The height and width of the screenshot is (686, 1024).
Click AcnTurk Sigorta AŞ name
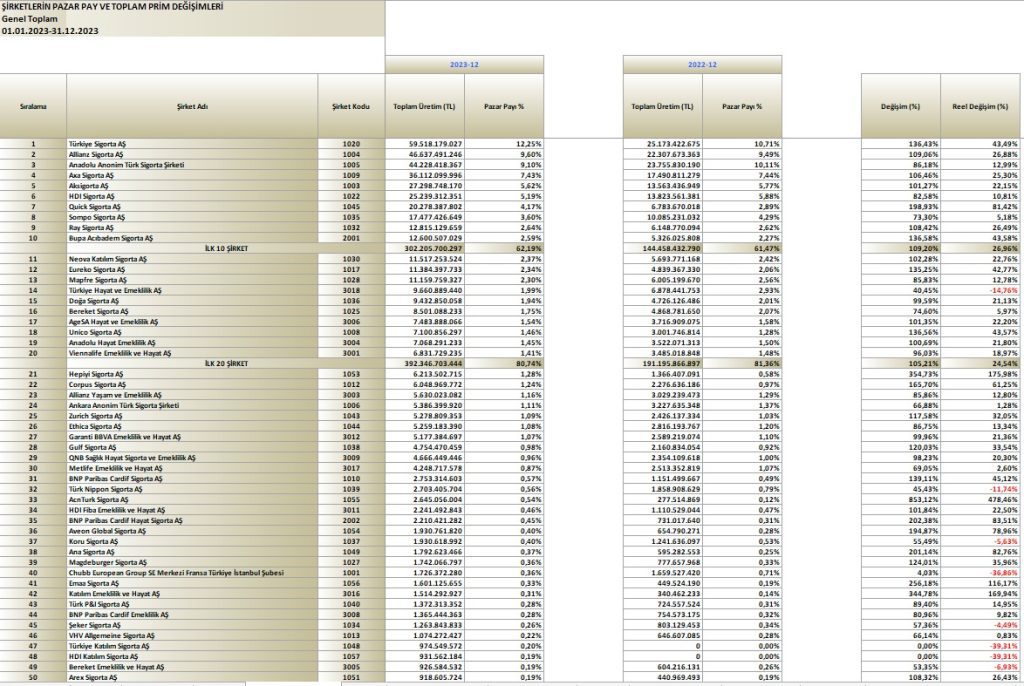click(x=99, y=500)
